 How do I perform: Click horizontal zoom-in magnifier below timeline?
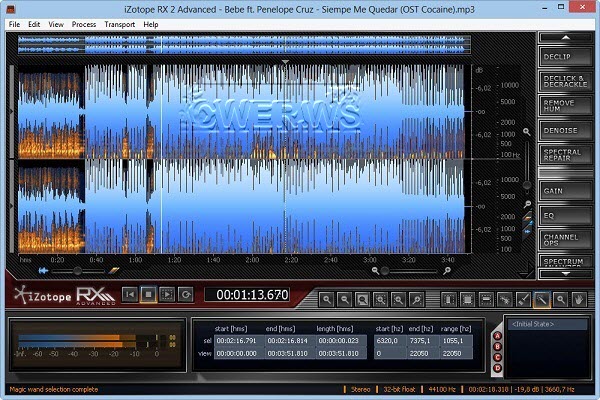tap(447, 271)
